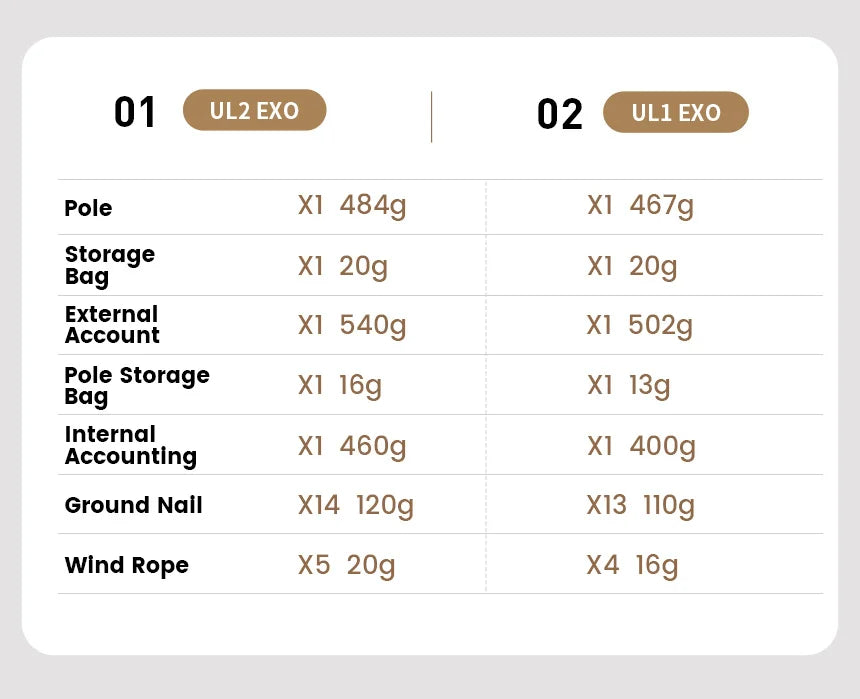Screen dimensions: 860x699
Task: Click the X1 484g pole weight
Action: (352, 206)
